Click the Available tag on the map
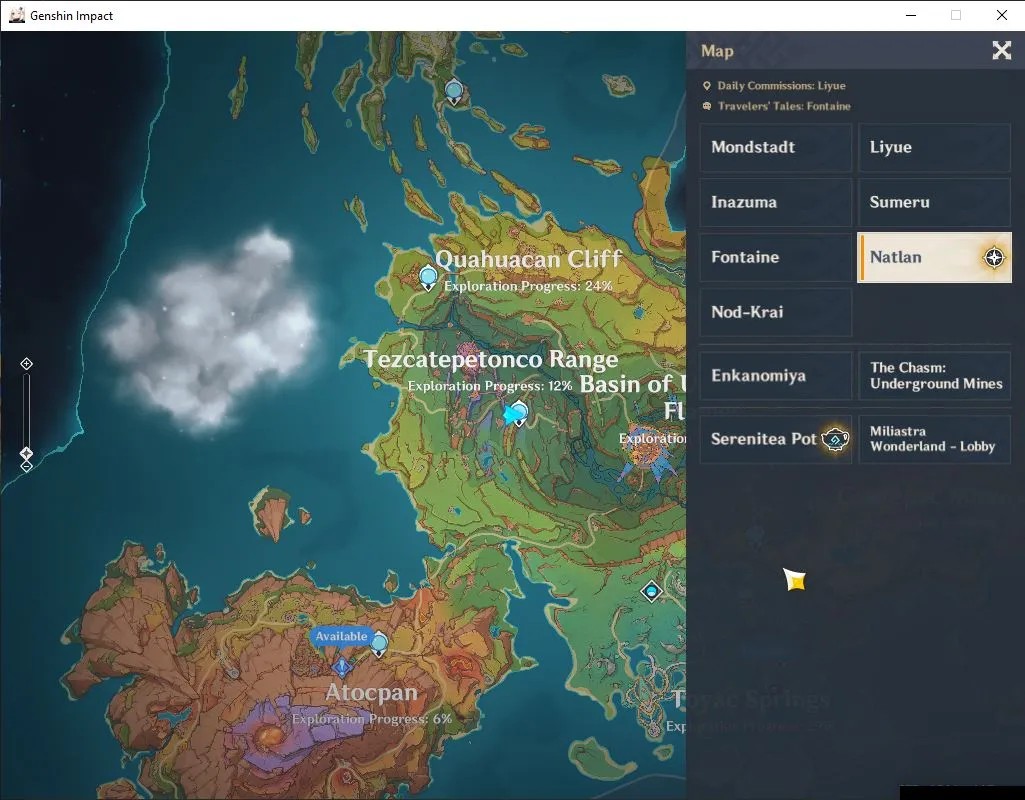The image size is (1025, 800). (x=341, y=636)
